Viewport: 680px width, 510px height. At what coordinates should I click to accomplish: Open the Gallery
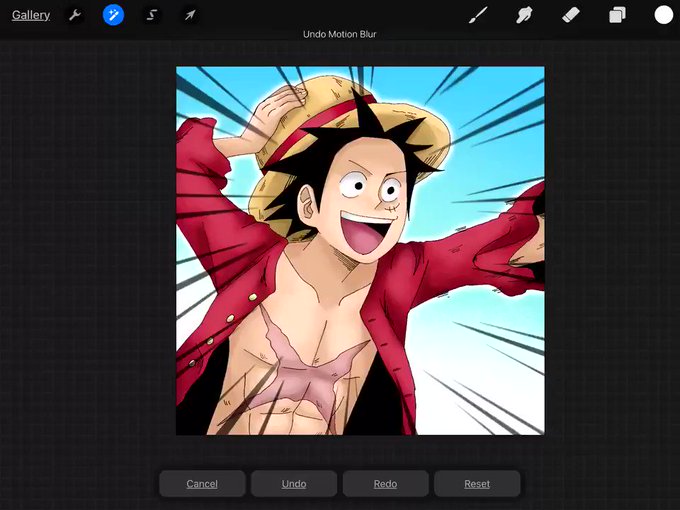[31, 15]
